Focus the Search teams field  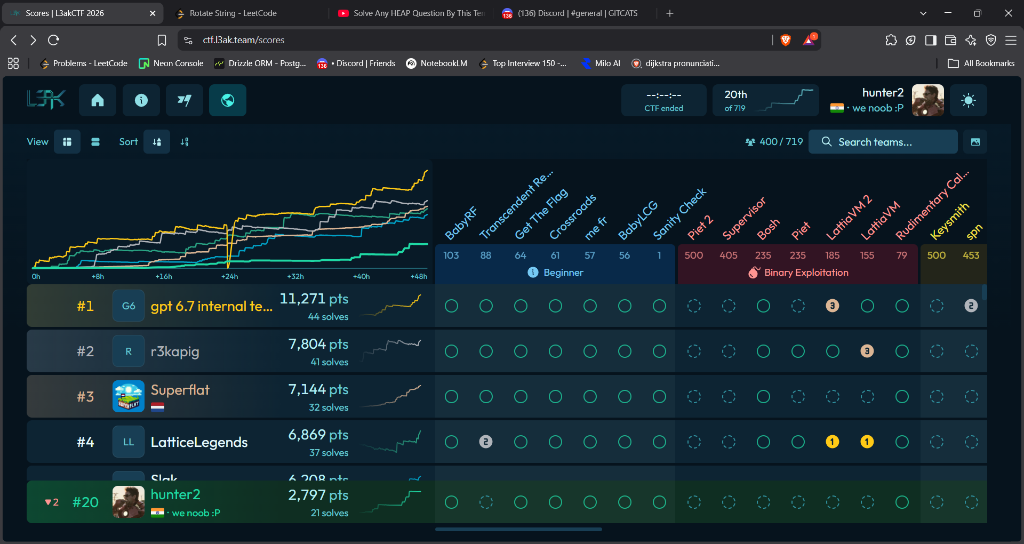tap(883, 142)
